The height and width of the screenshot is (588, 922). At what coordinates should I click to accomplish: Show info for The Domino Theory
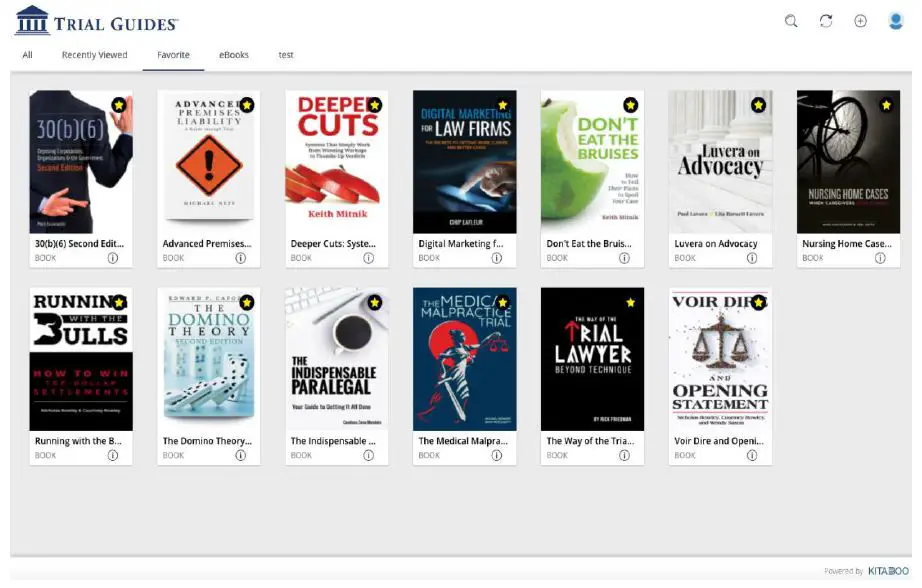tap(240, 456)
